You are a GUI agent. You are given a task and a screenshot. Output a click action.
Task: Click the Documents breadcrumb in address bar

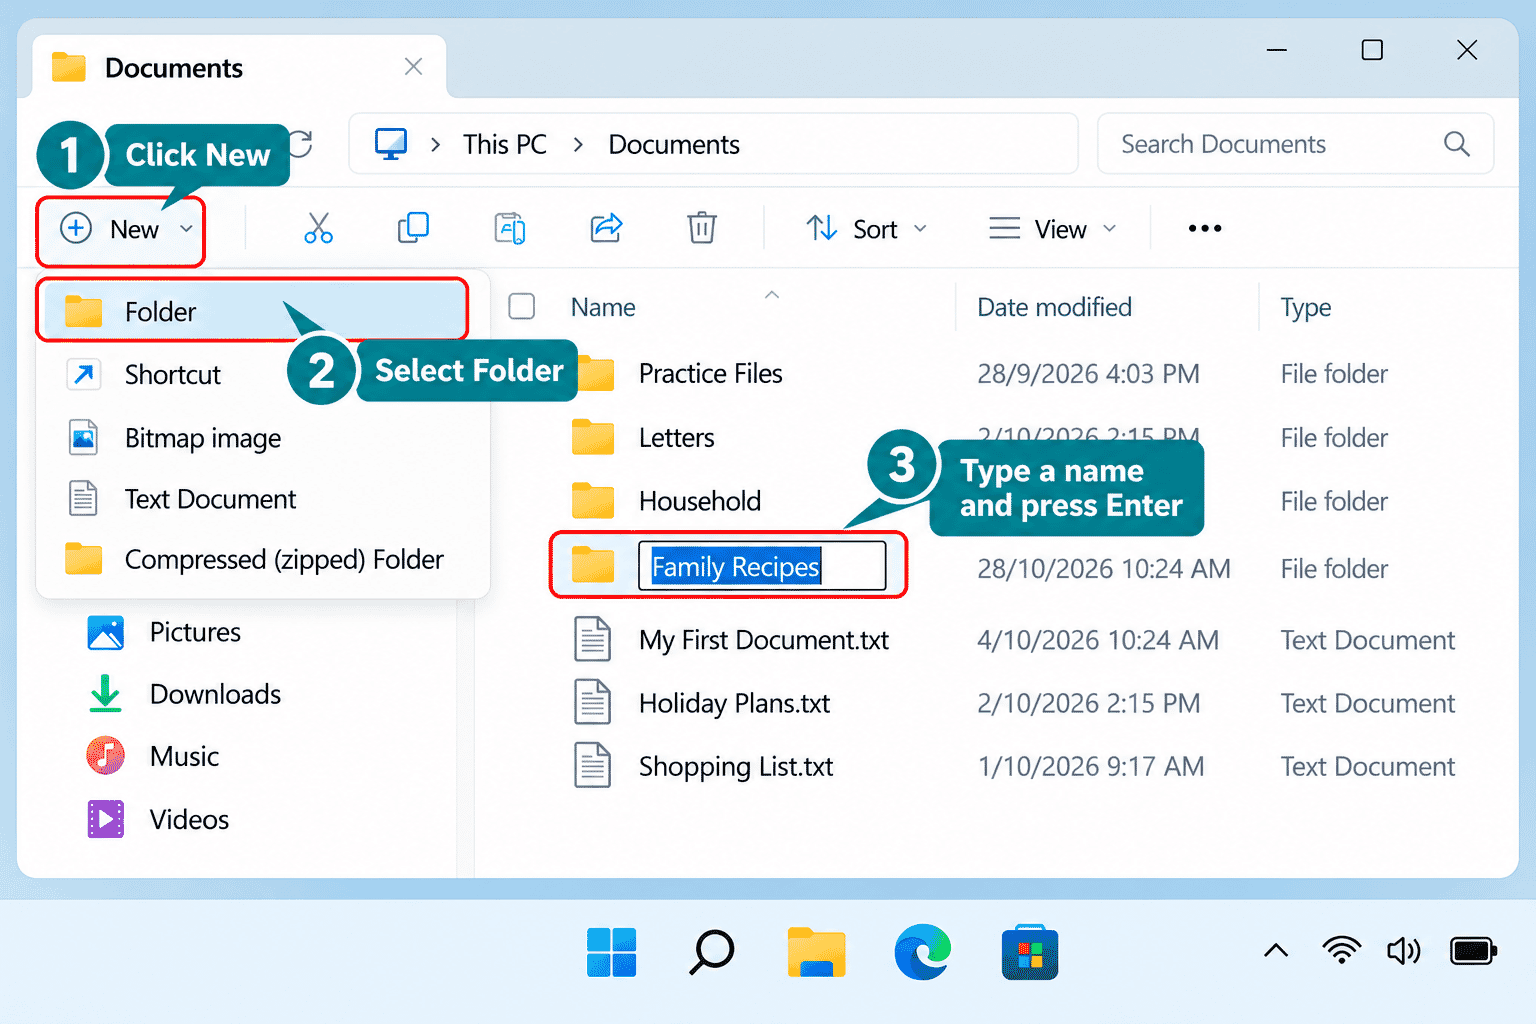[674, 145]
